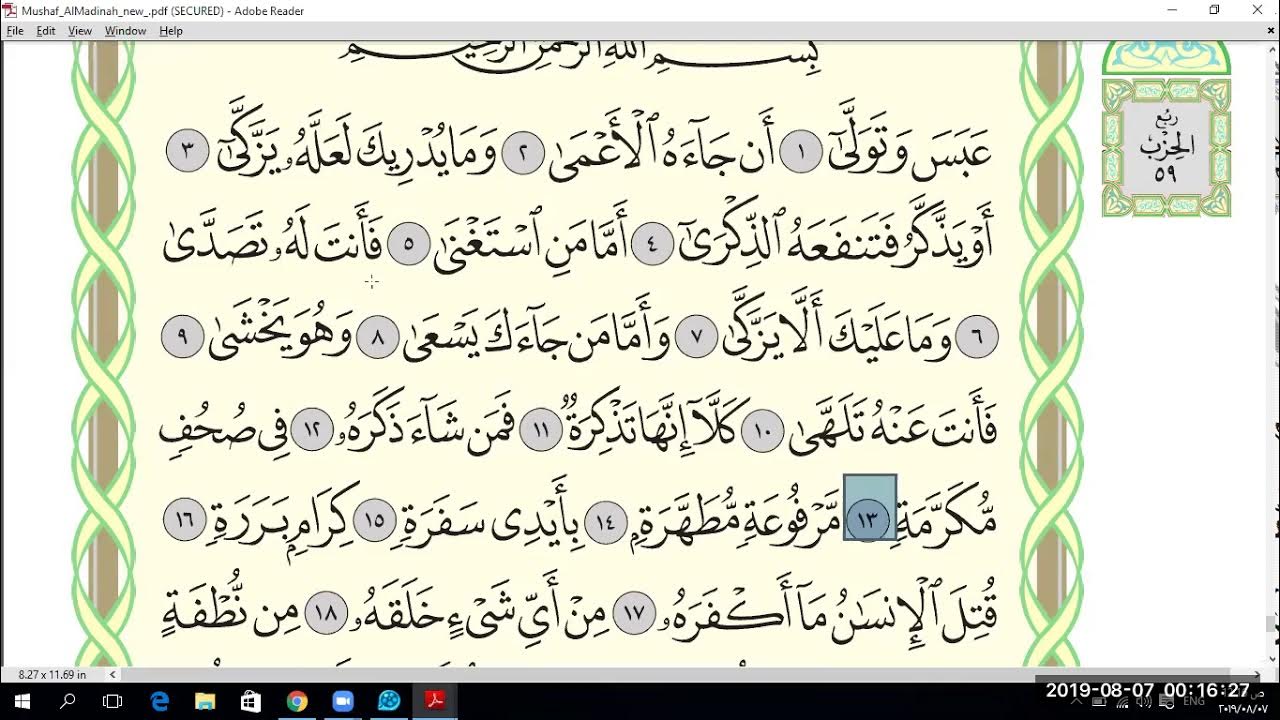This screenshot has width=1280, height=720.
Task: Click verse number marker ١٧
Action: (x=634, y=614)
